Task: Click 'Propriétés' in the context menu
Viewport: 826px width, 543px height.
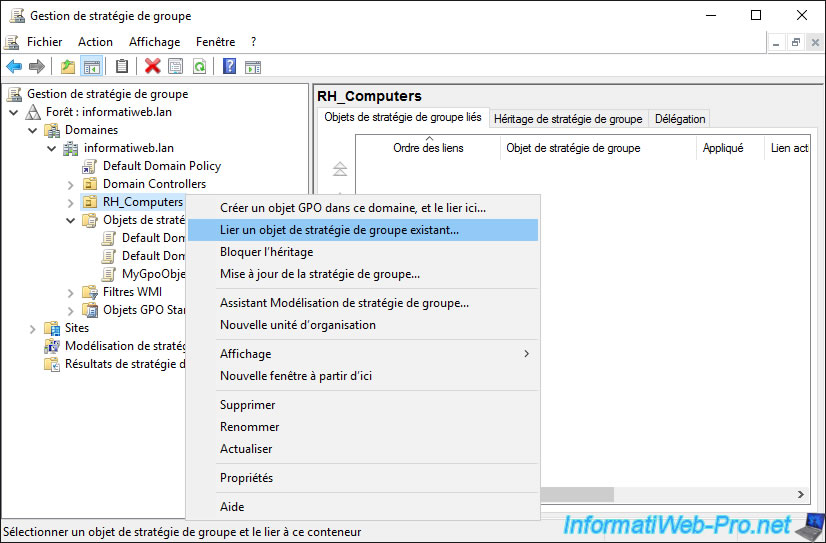Action: point(246,478)
